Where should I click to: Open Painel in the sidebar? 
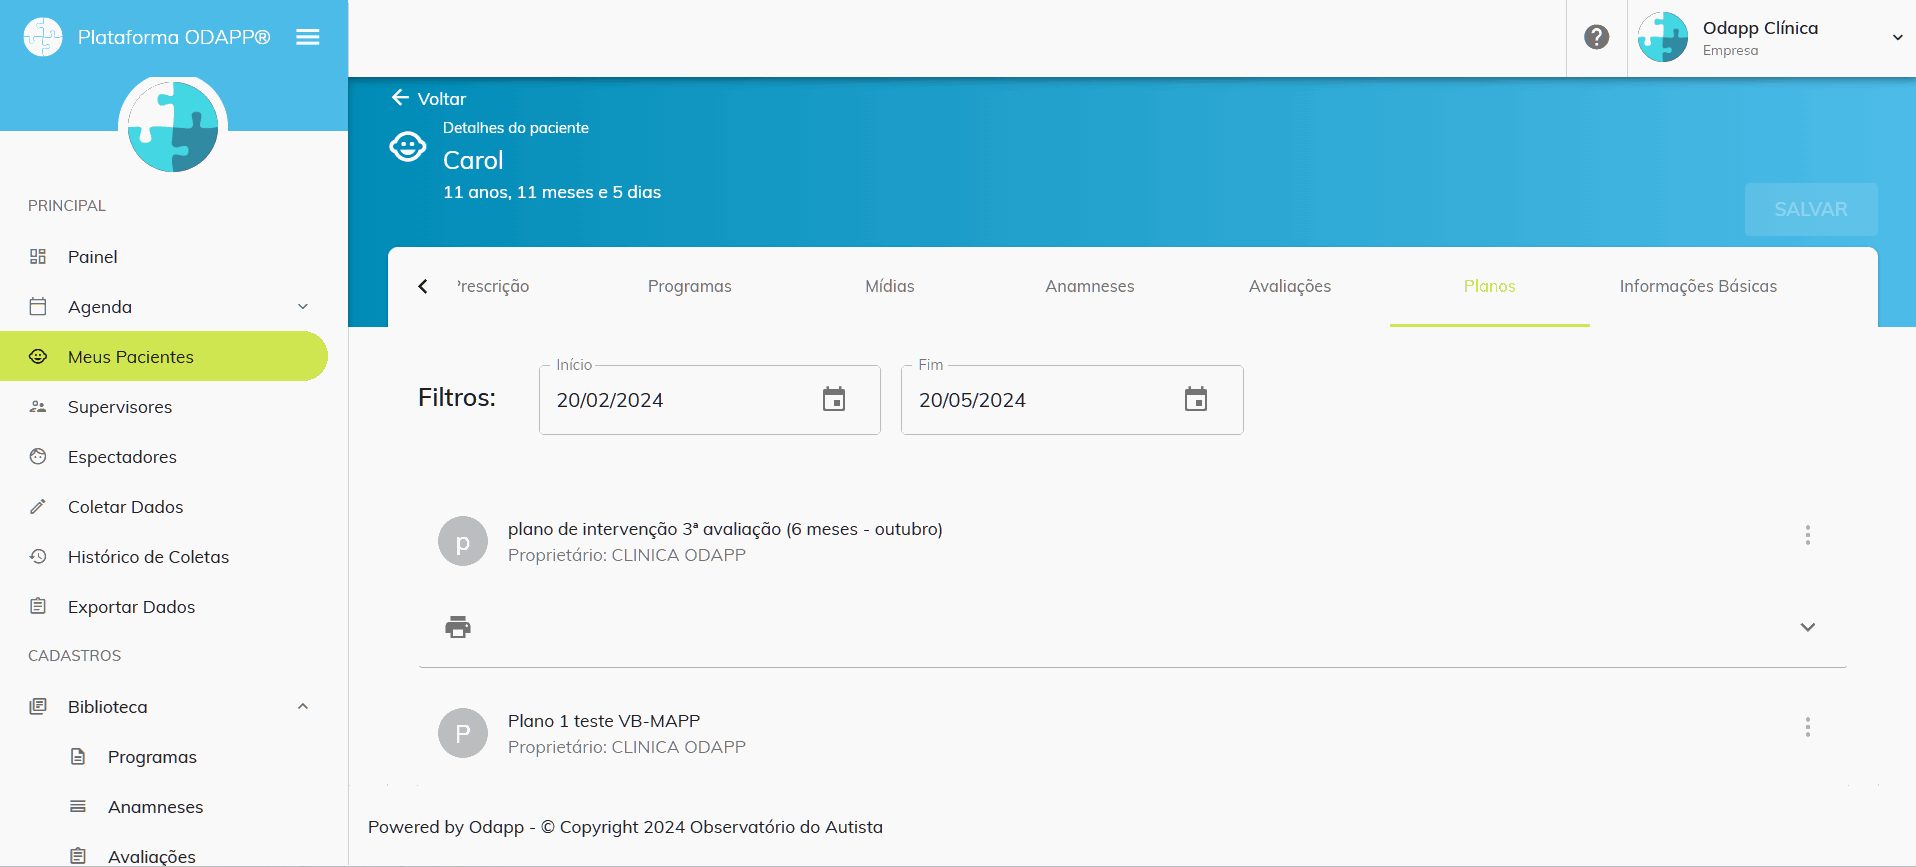pyautogui.click(x=164, y=257)
